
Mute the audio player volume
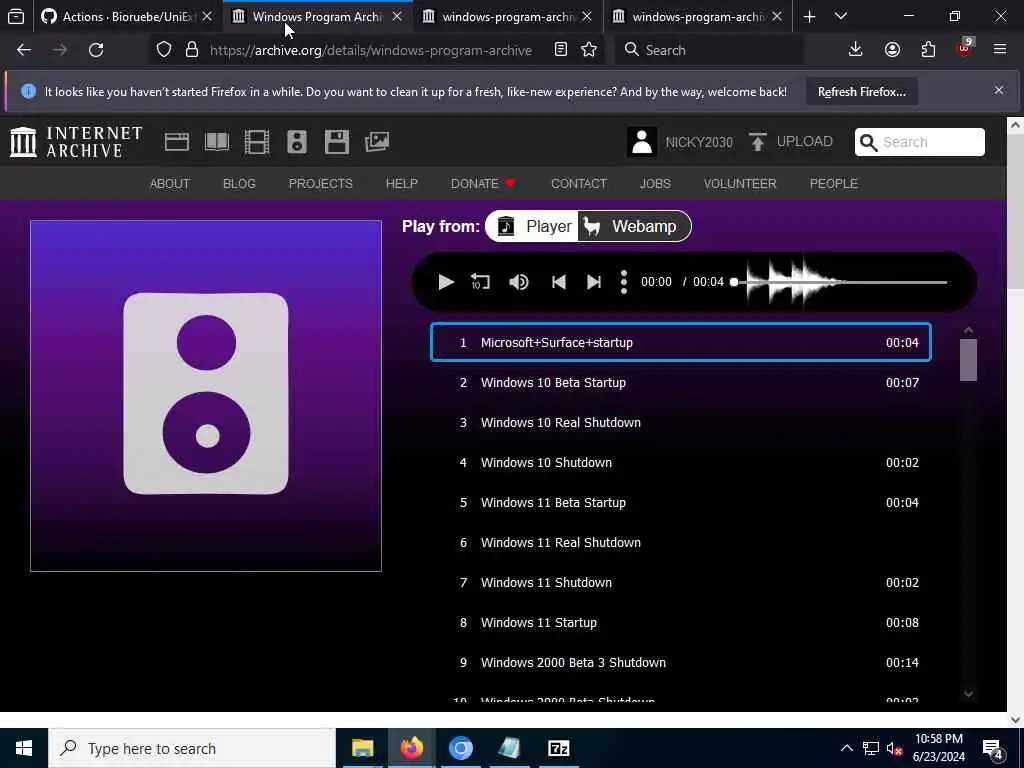519,282
